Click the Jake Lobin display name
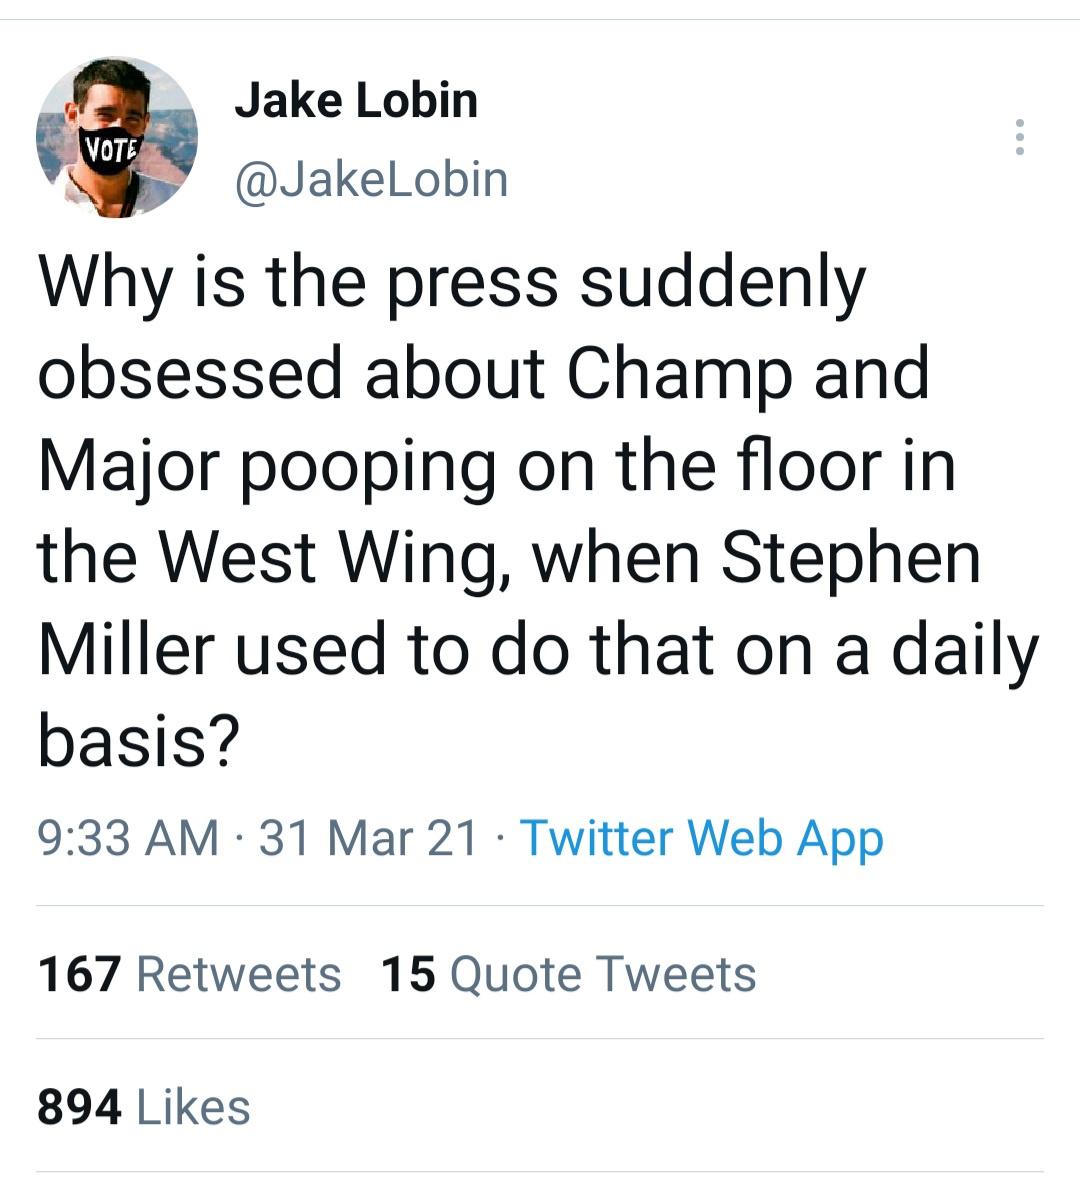Viewport: 1080px width, 1184px height. (x=357, y=99)
